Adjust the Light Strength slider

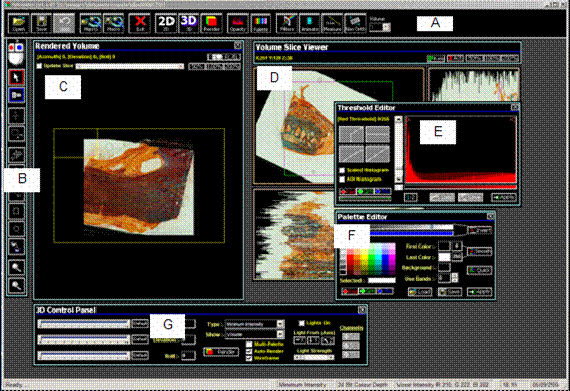point(314,358)
